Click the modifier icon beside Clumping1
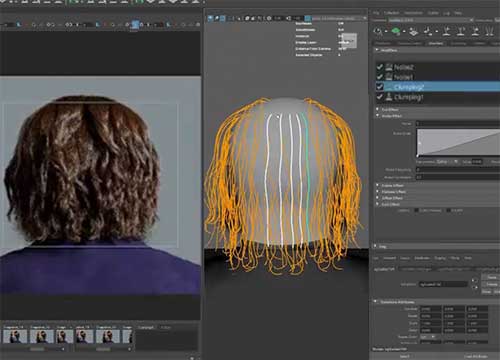The image size is (500, 360). 389,97
